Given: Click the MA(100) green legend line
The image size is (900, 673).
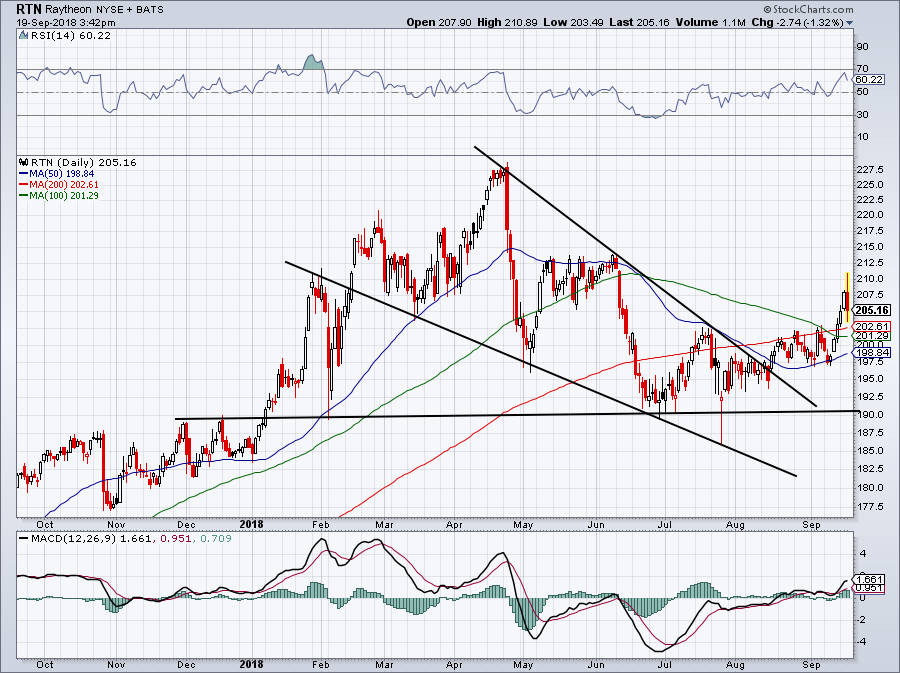Looking at the screenshot, I should click(x=24, y=196).
